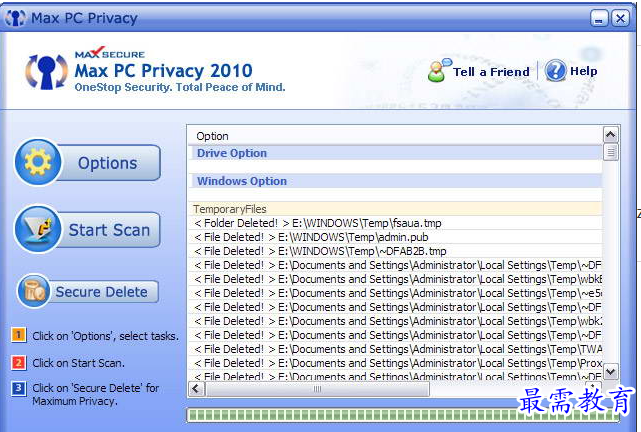Open the Help link text
641x432 pixels.
coord(583,71)
